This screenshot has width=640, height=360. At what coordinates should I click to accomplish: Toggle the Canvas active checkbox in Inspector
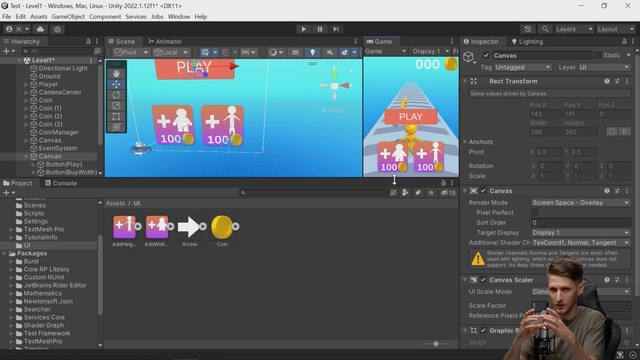tap(486, 56)
